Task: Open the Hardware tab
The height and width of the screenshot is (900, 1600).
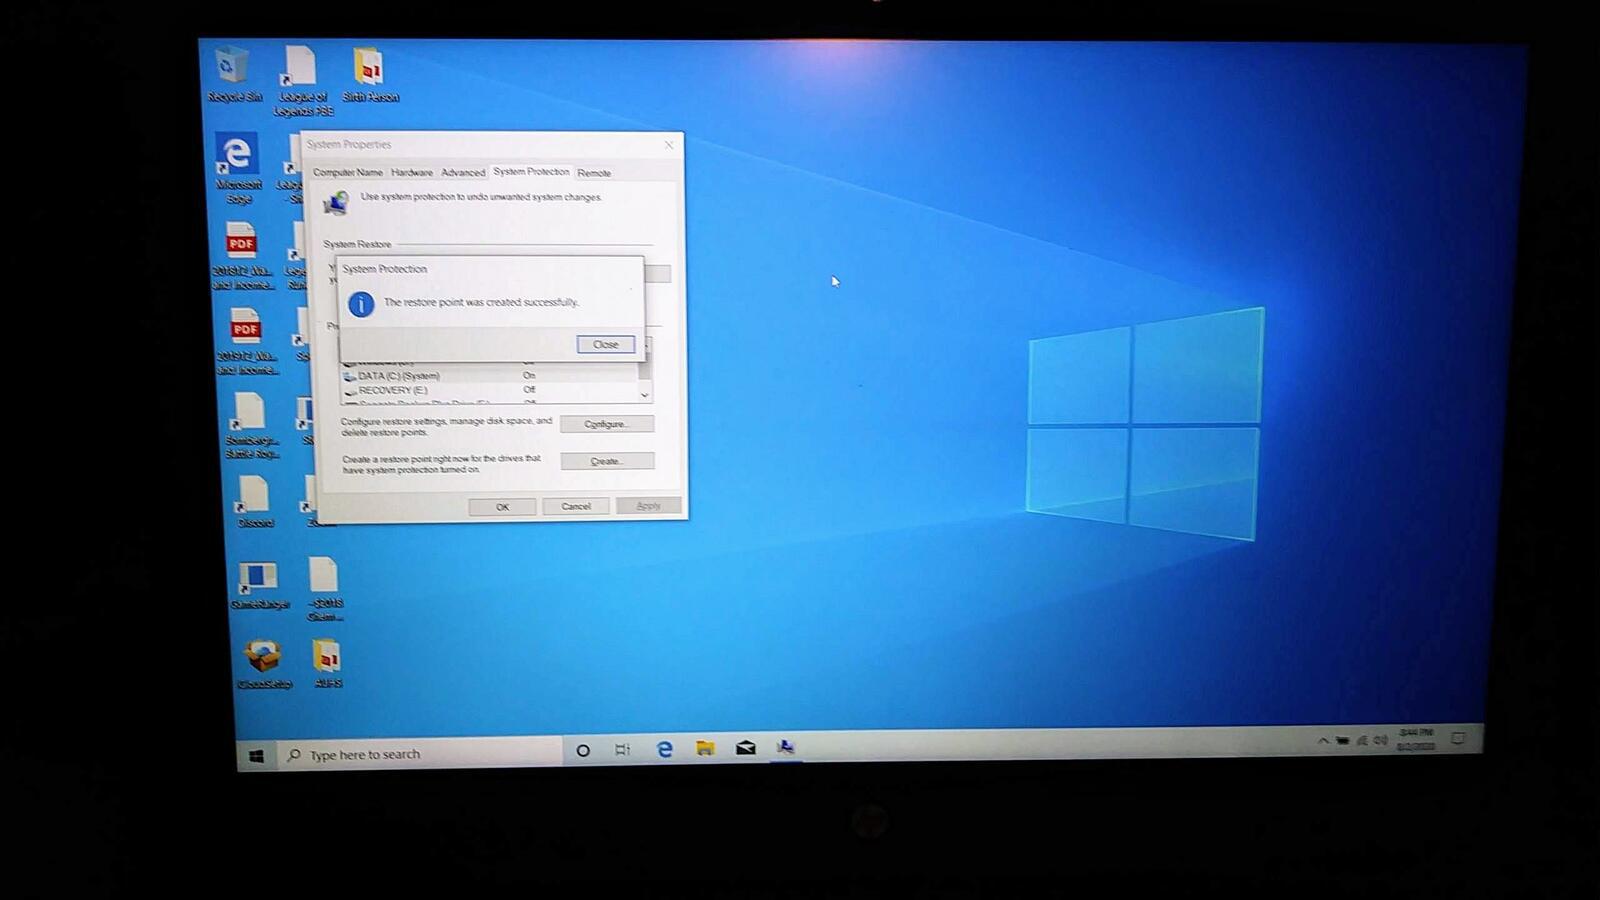Action: point(412,172)
